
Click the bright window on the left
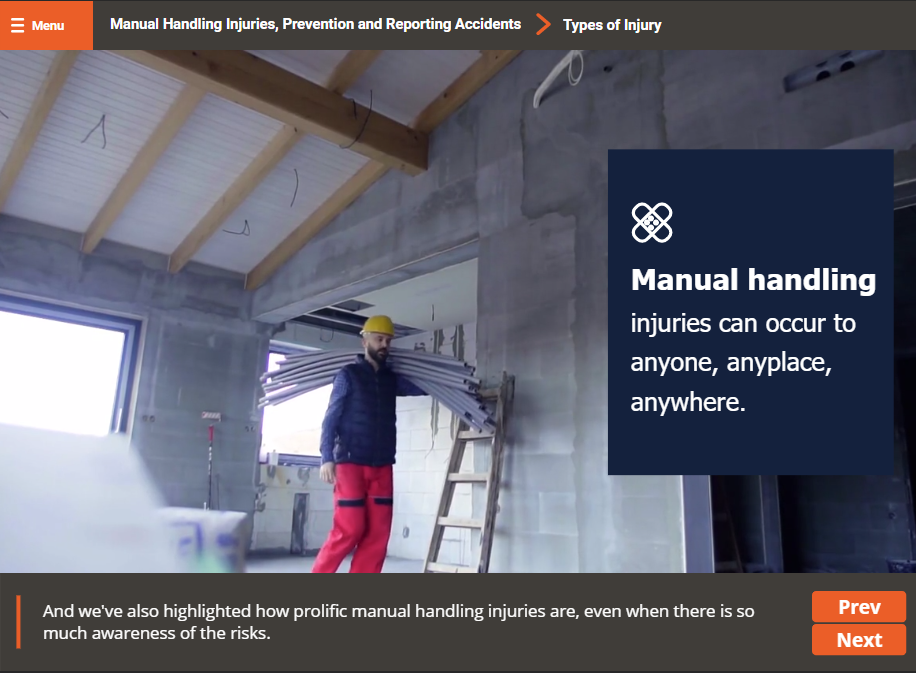tap(60, 370)
